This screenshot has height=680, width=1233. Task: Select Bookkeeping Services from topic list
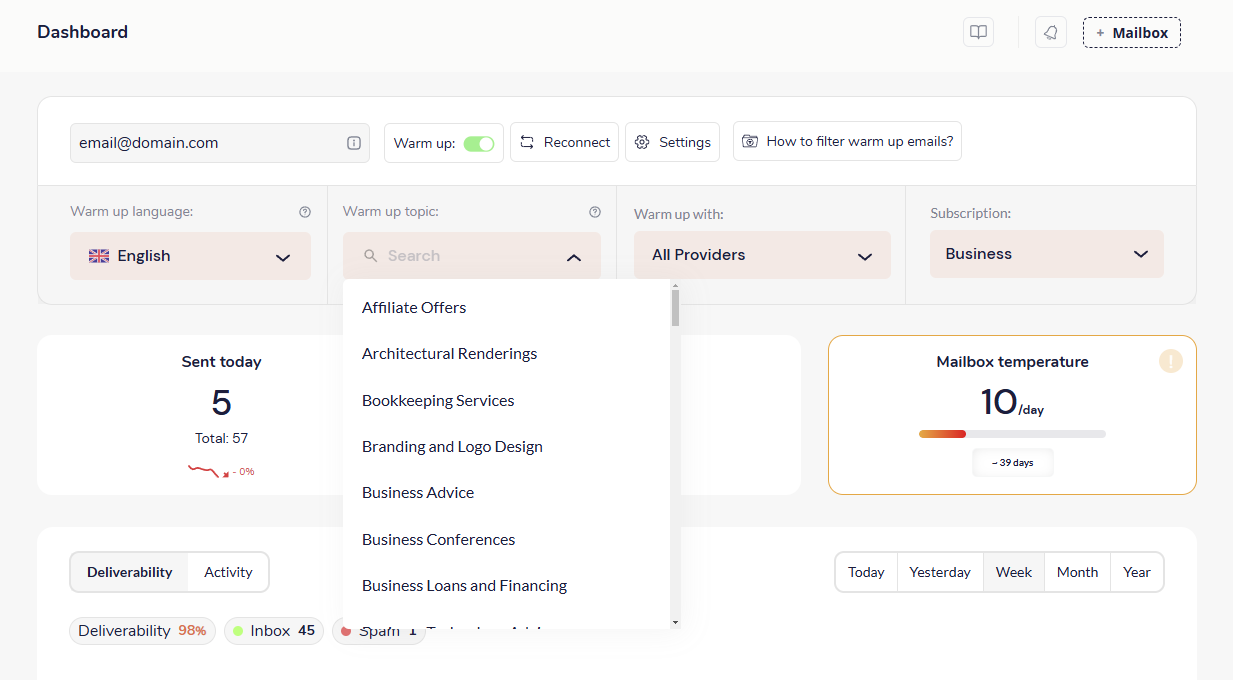438,400
